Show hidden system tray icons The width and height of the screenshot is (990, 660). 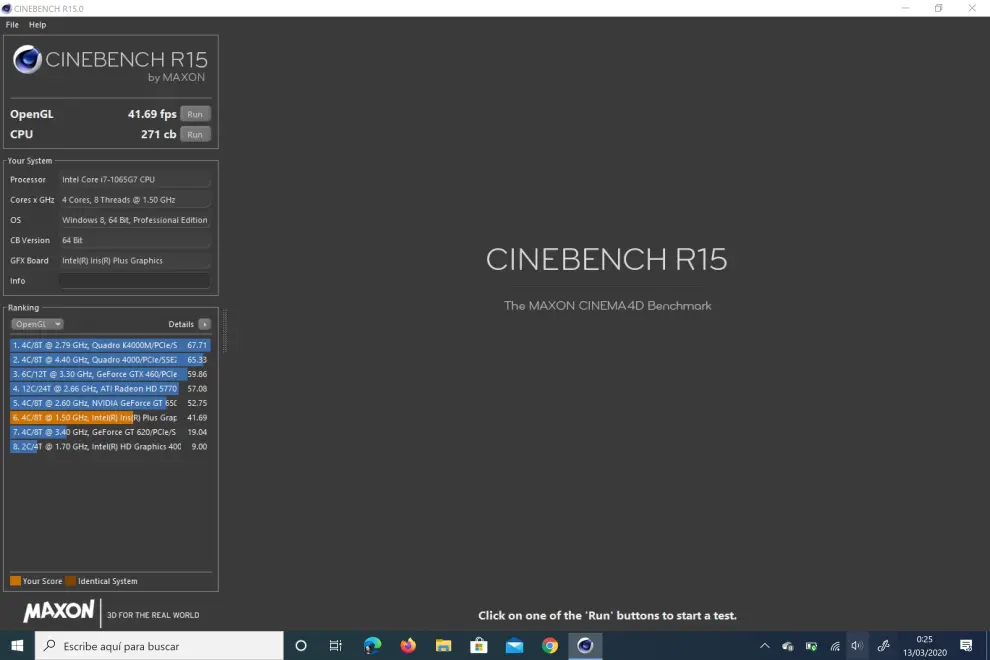tap(765, 646)
